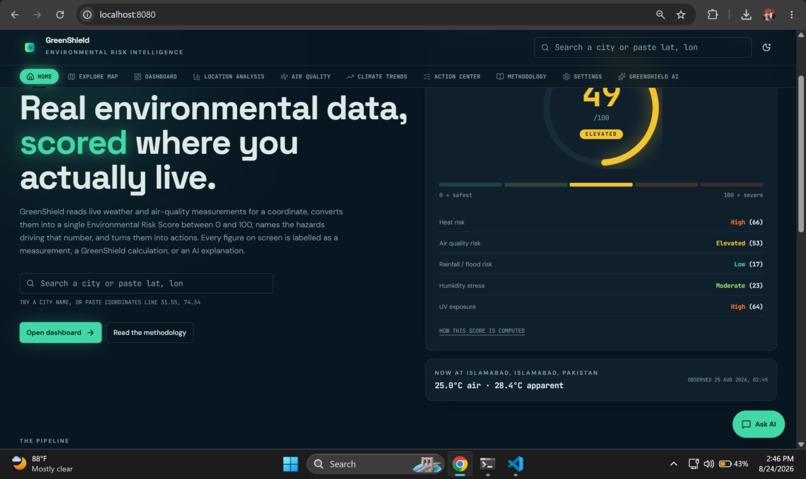Viewport: 806px width, 479px height.
Task: Click the Observed 25 Aug 2026 timestamp
Action: coord(727,380)
